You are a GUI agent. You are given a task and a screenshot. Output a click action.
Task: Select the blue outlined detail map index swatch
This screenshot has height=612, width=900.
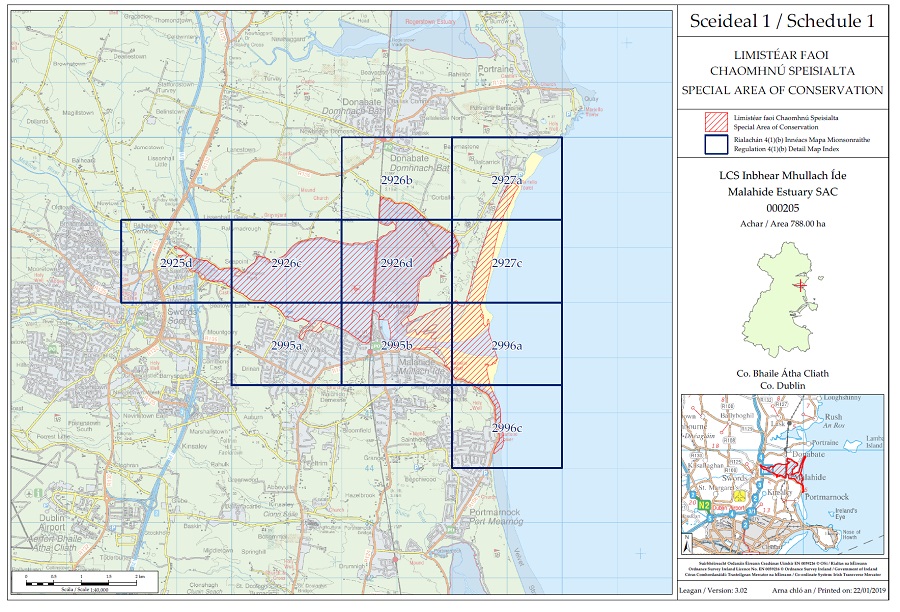pyautogui.click(x=716, y=144)
